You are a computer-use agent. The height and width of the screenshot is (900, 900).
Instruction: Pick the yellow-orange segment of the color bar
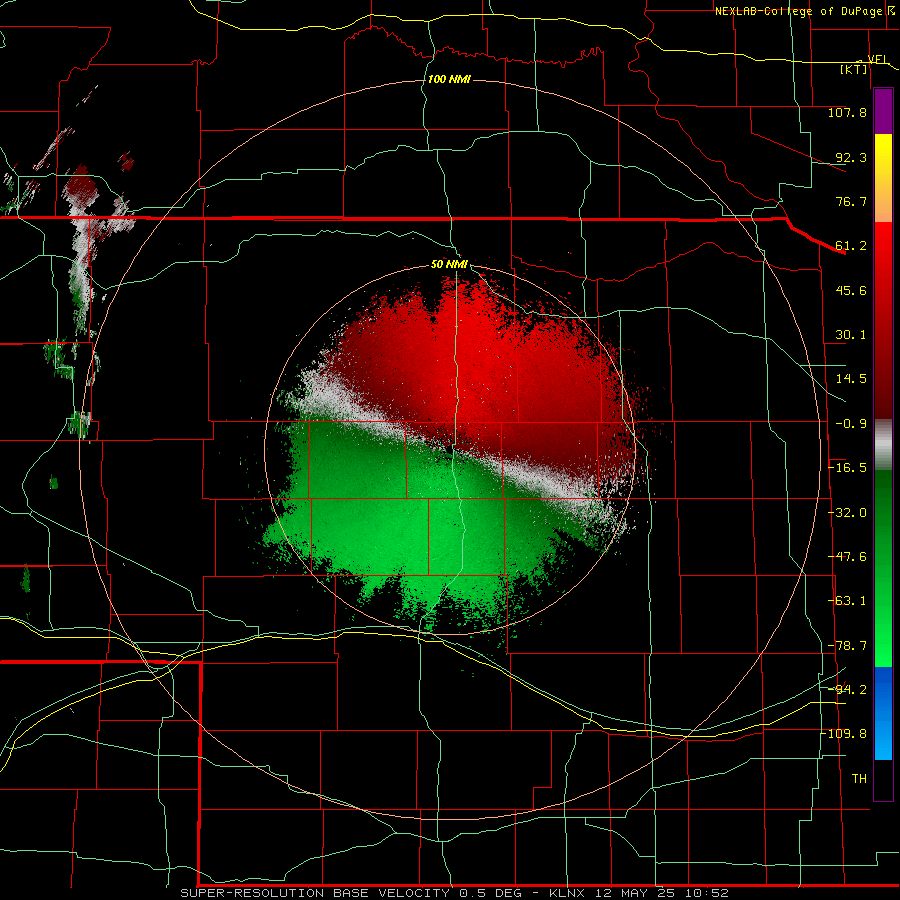[883, 179]
